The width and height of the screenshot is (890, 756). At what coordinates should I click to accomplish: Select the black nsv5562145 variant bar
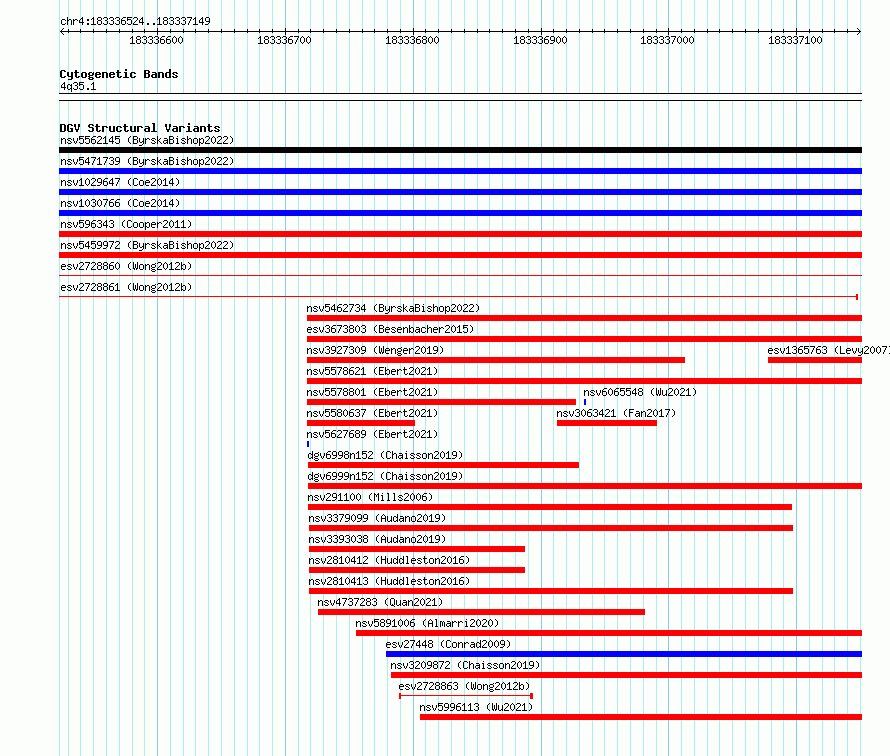click(460, 150)
